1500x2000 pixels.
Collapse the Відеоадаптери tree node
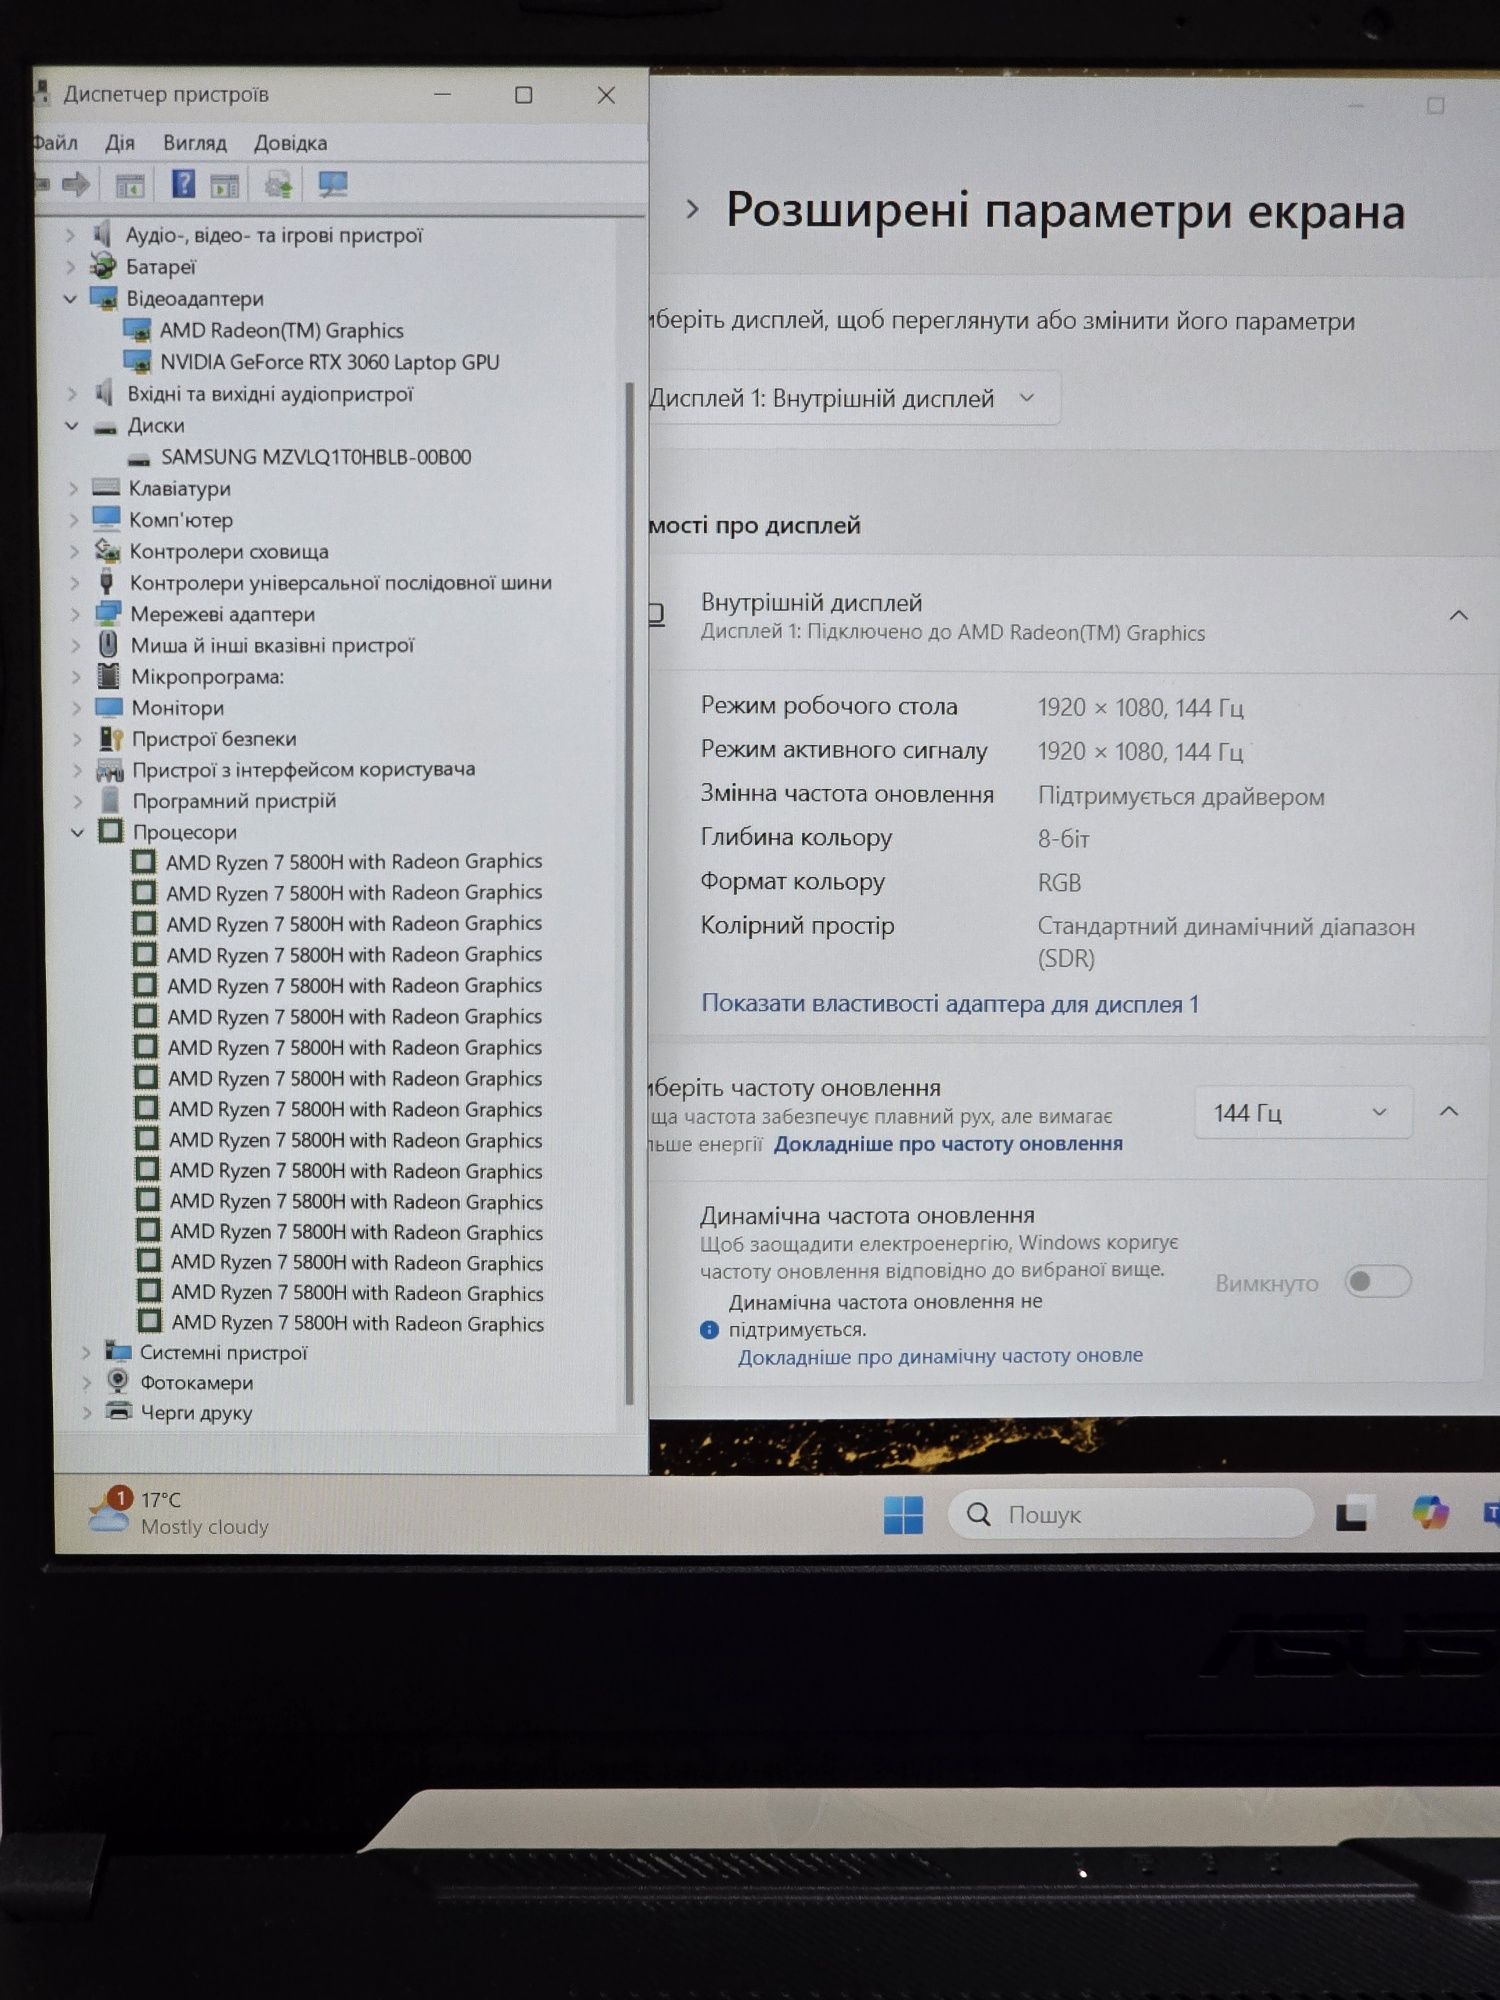tap(70, 298)
